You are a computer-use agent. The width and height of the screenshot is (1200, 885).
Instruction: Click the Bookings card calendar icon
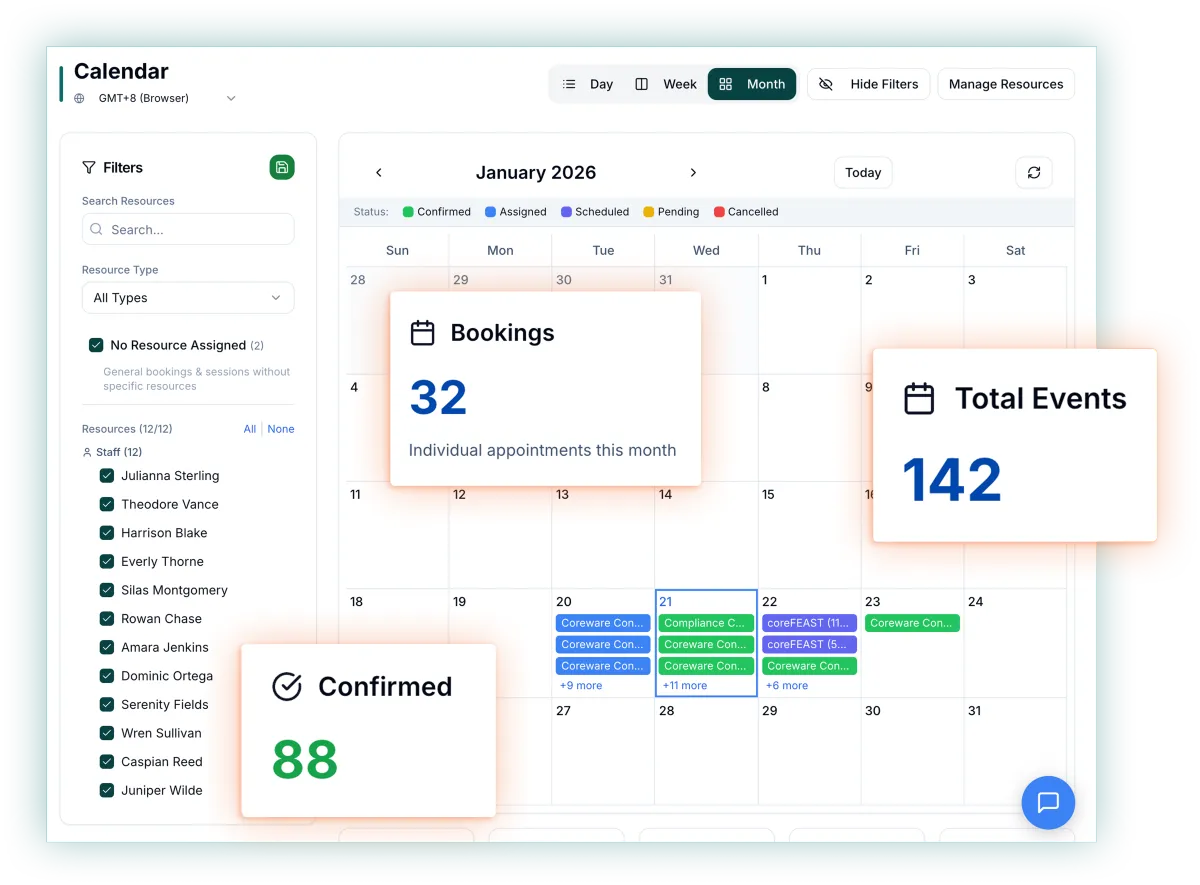coord(423,333)
